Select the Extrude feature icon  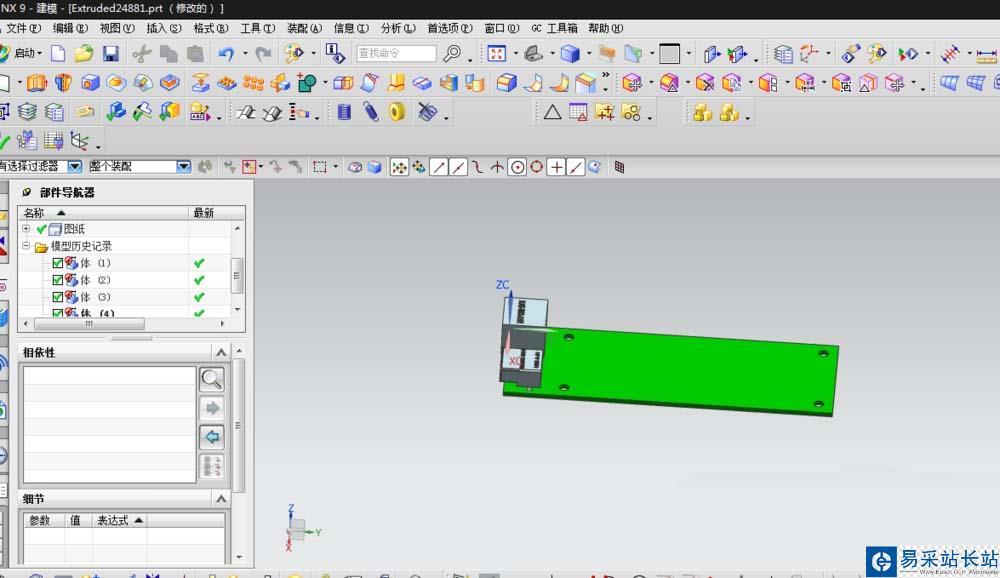pos(37,83)
